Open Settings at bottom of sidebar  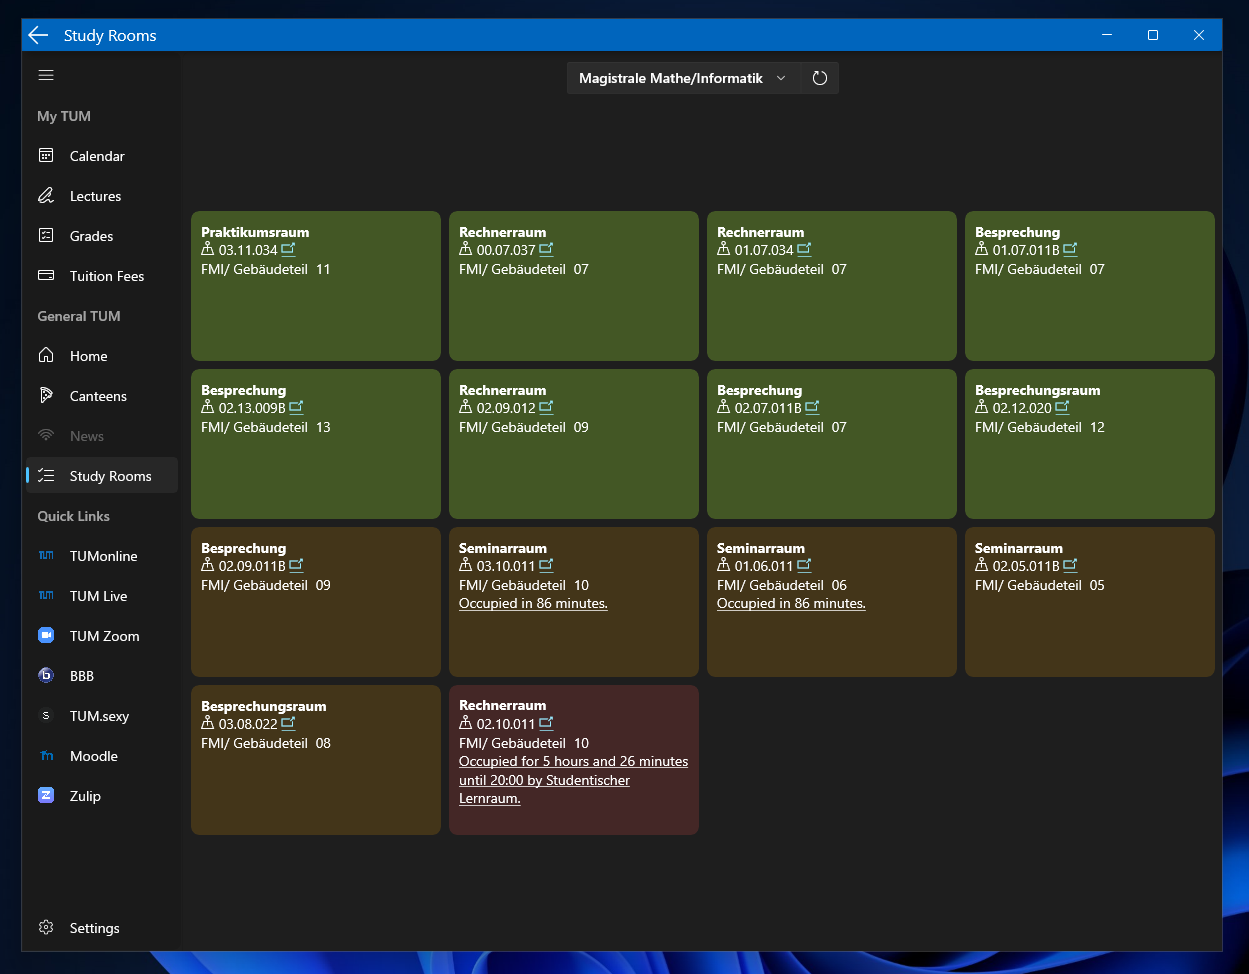point(94,928)
